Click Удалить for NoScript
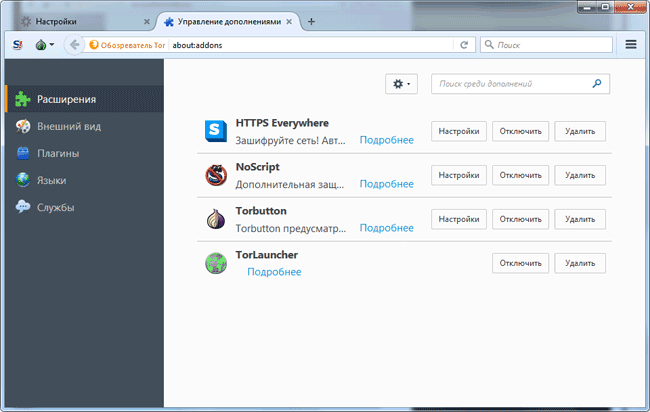The image size is (650, 412). click(x=580, y=175)
